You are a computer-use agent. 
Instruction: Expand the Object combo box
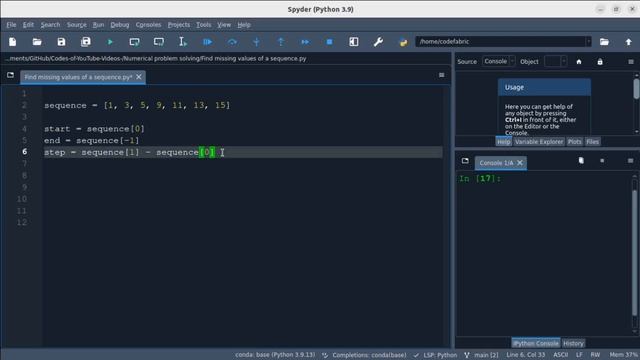pyautogui.click(x=556, y=62)
